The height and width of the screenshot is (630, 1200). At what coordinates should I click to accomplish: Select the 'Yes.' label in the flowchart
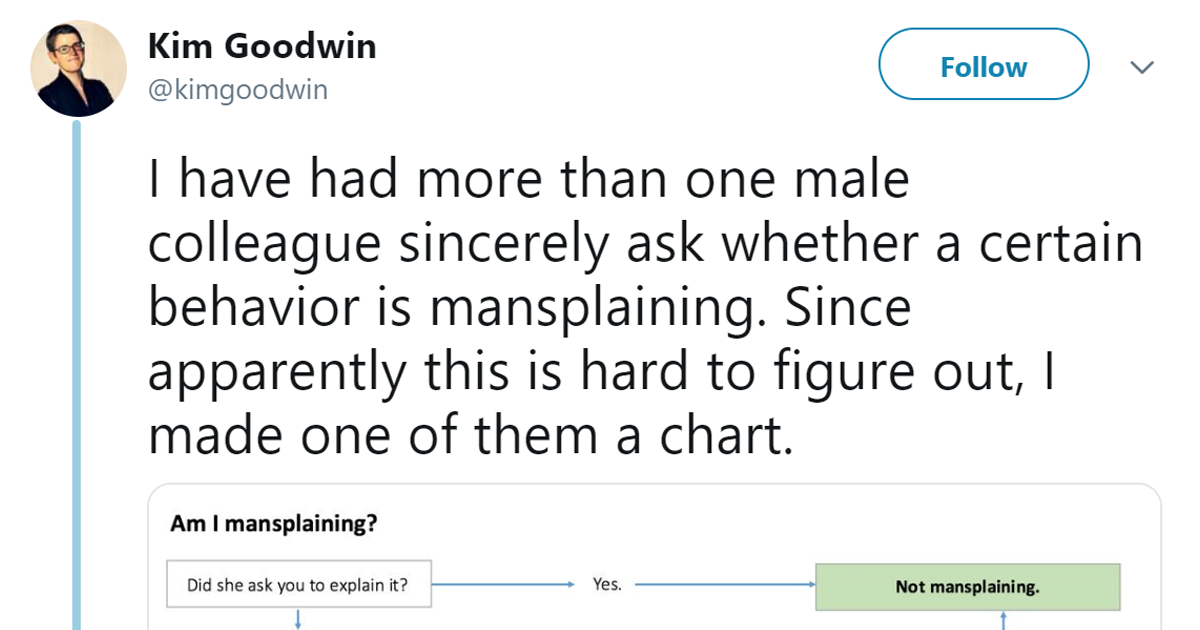pyautogui.click(x=608, y=584)
